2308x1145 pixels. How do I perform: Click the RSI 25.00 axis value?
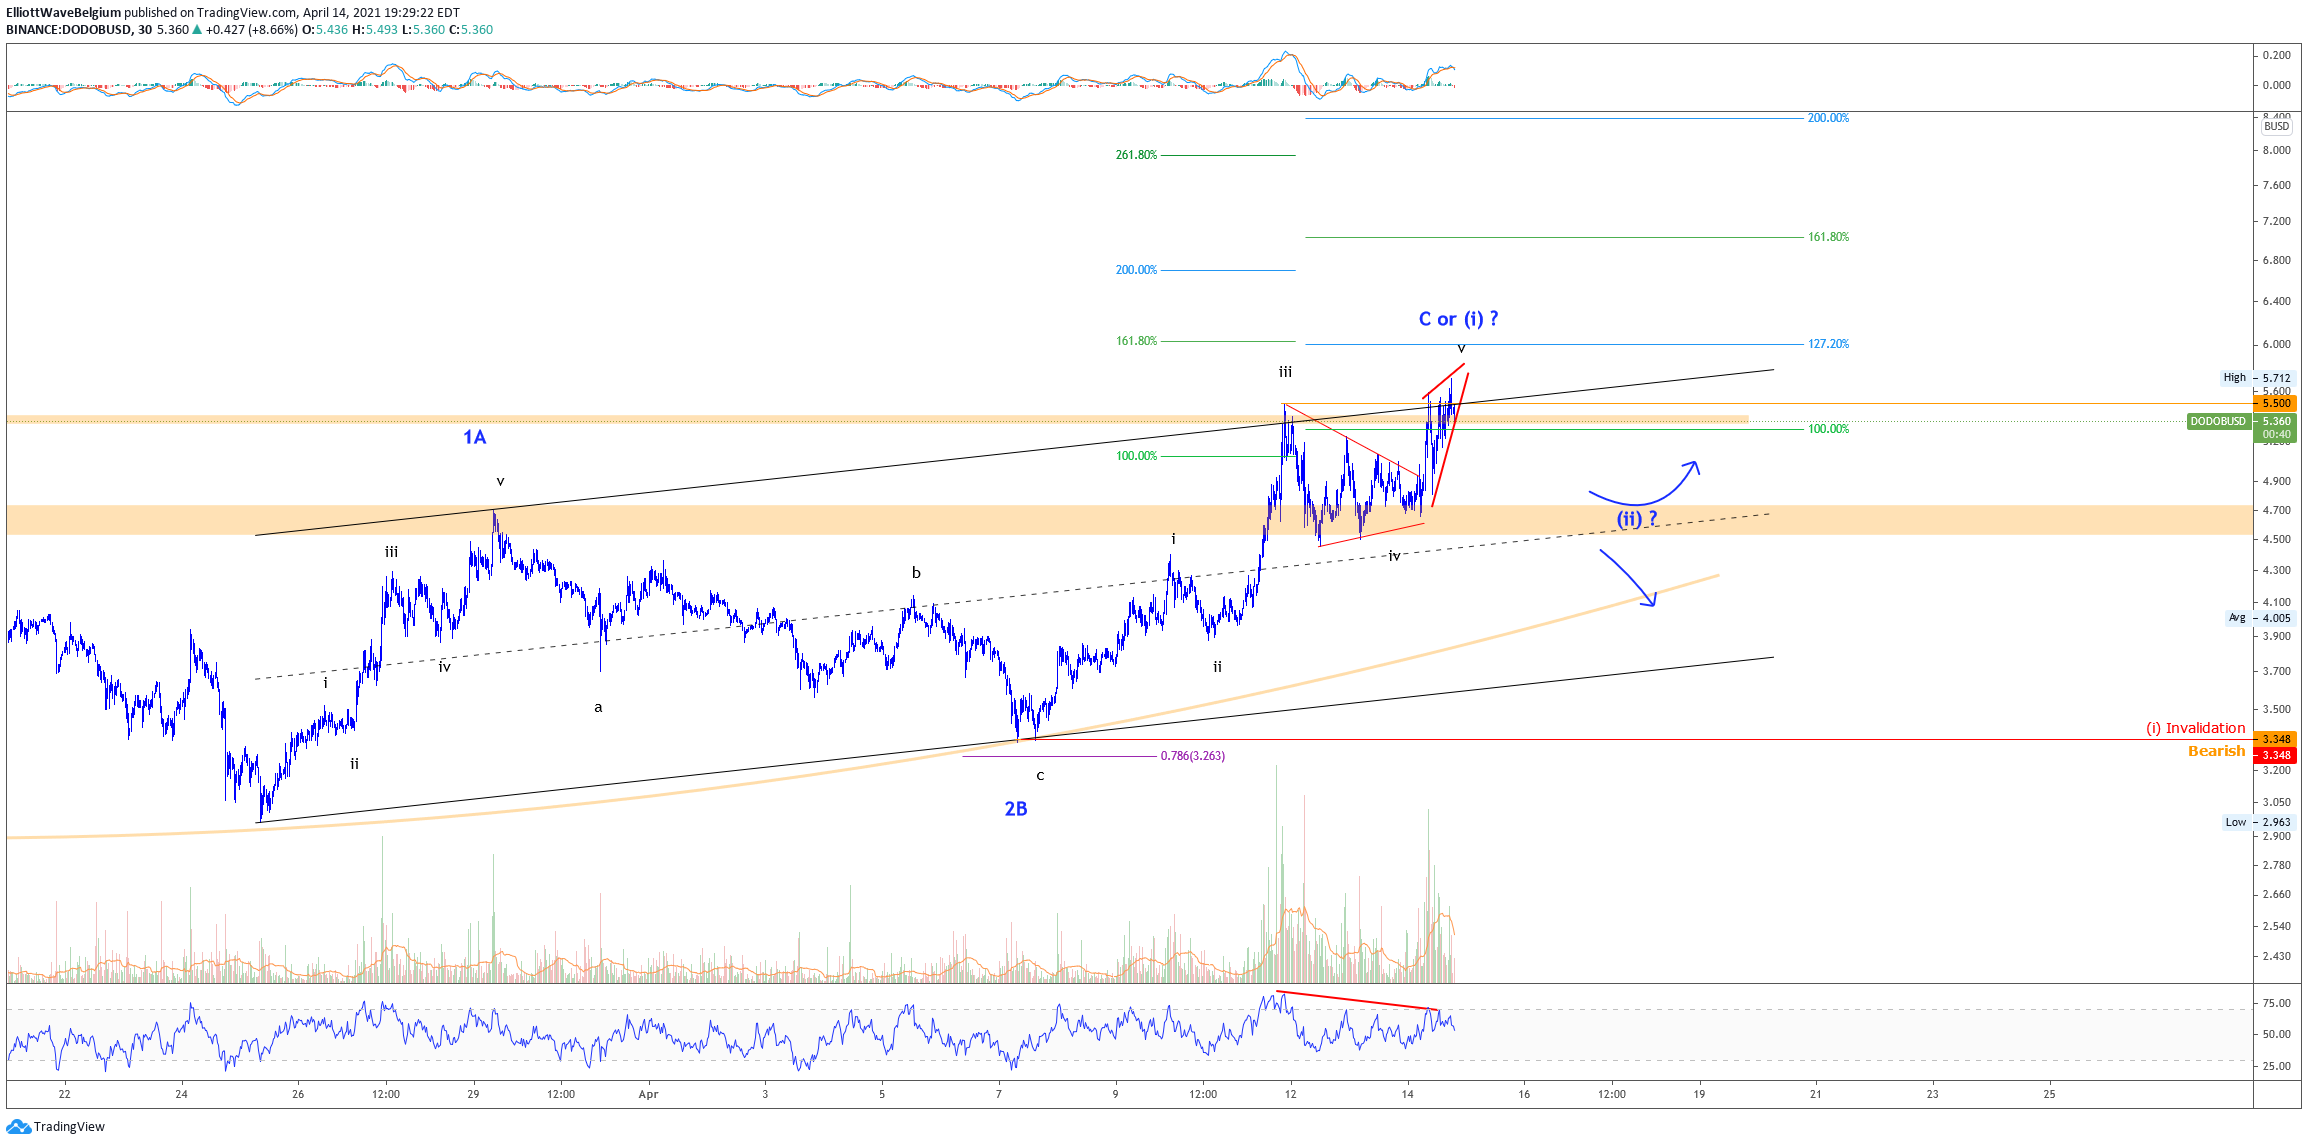point(2276,1066)
